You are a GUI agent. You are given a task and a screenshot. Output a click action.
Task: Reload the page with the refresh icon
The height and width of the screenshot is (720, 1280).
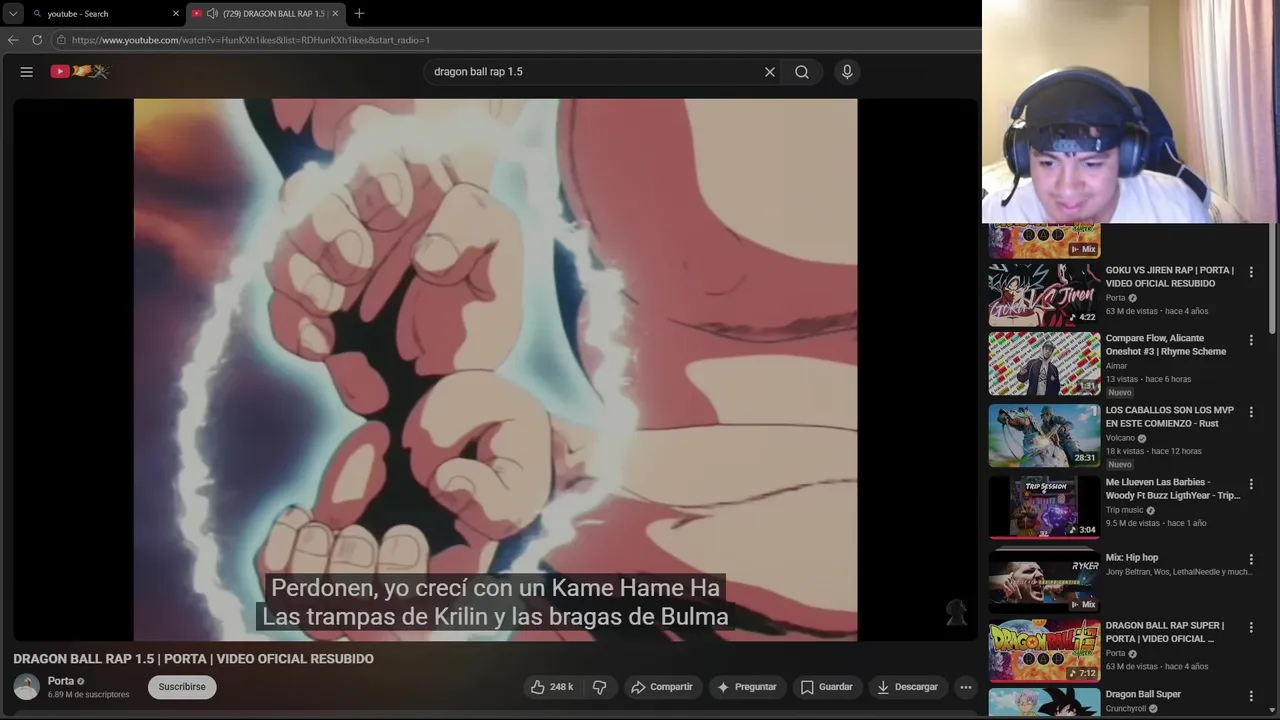[37, 40]
